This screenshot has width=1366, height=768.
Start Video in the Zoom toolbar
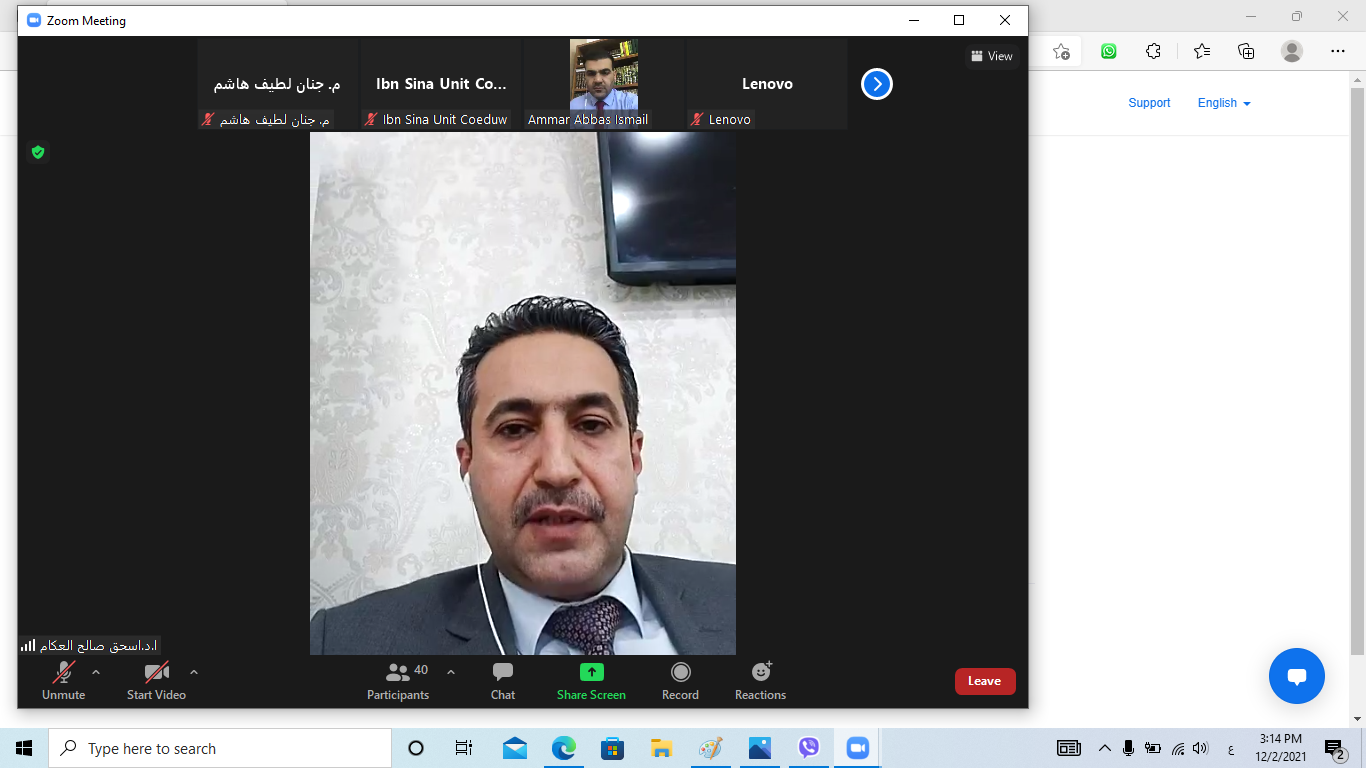(156, 681)
